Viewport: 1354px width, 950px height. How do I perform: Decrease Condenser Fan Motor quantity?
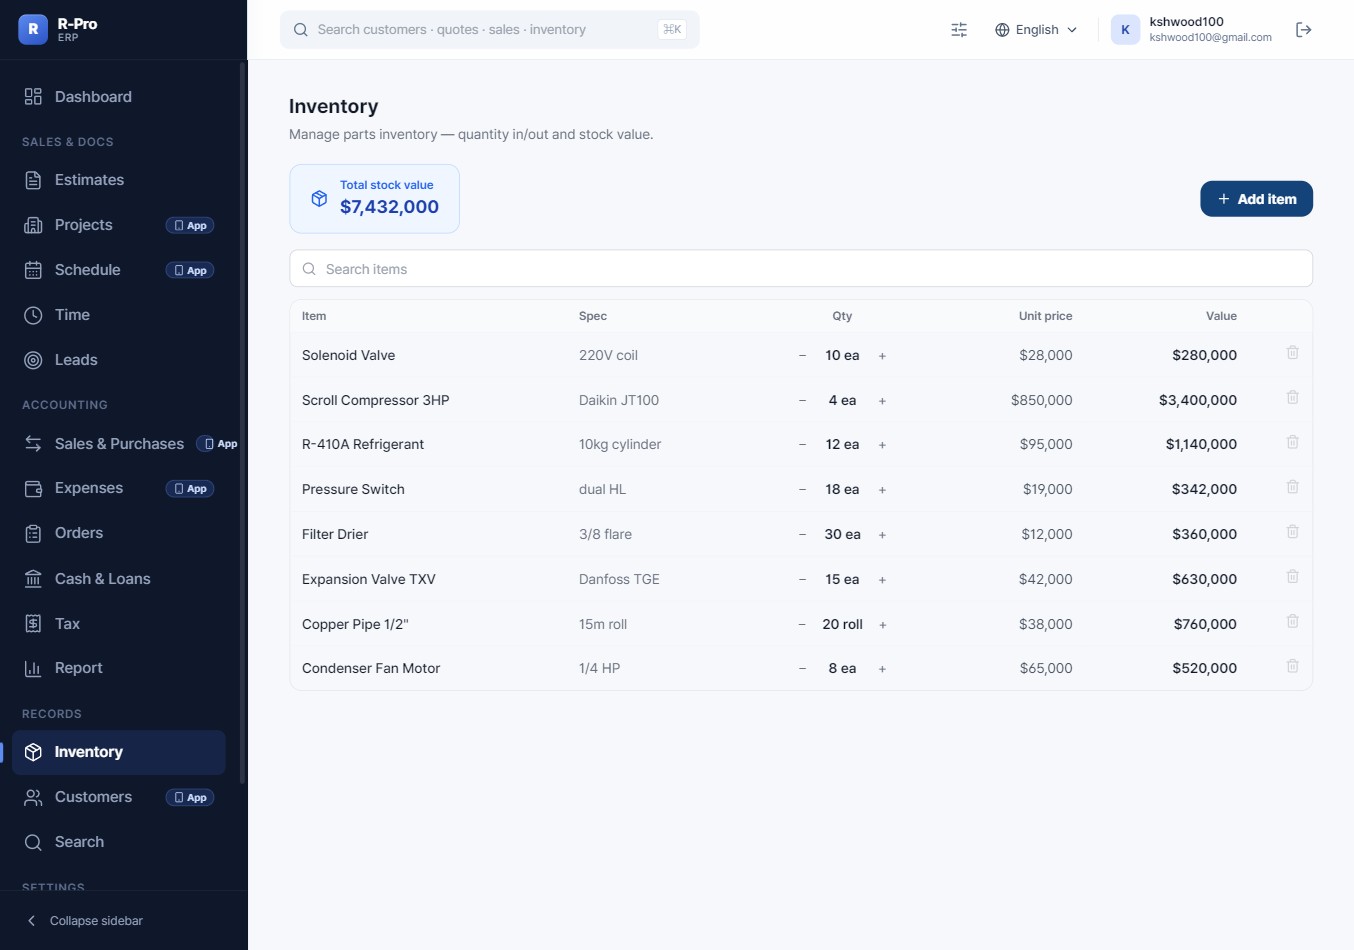802,669
